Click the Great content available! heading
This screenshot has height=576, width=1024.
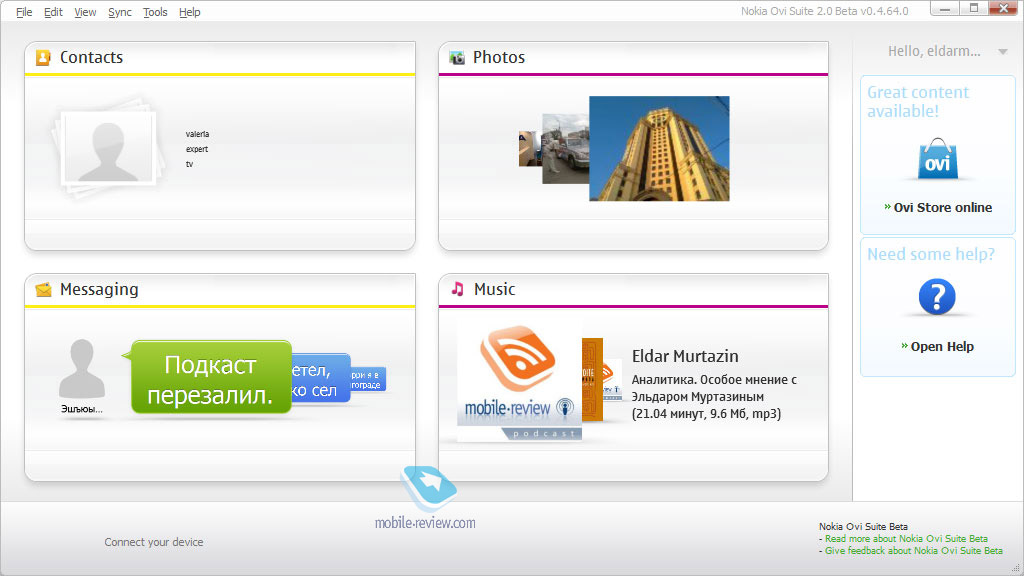click(x=918, y=102)
